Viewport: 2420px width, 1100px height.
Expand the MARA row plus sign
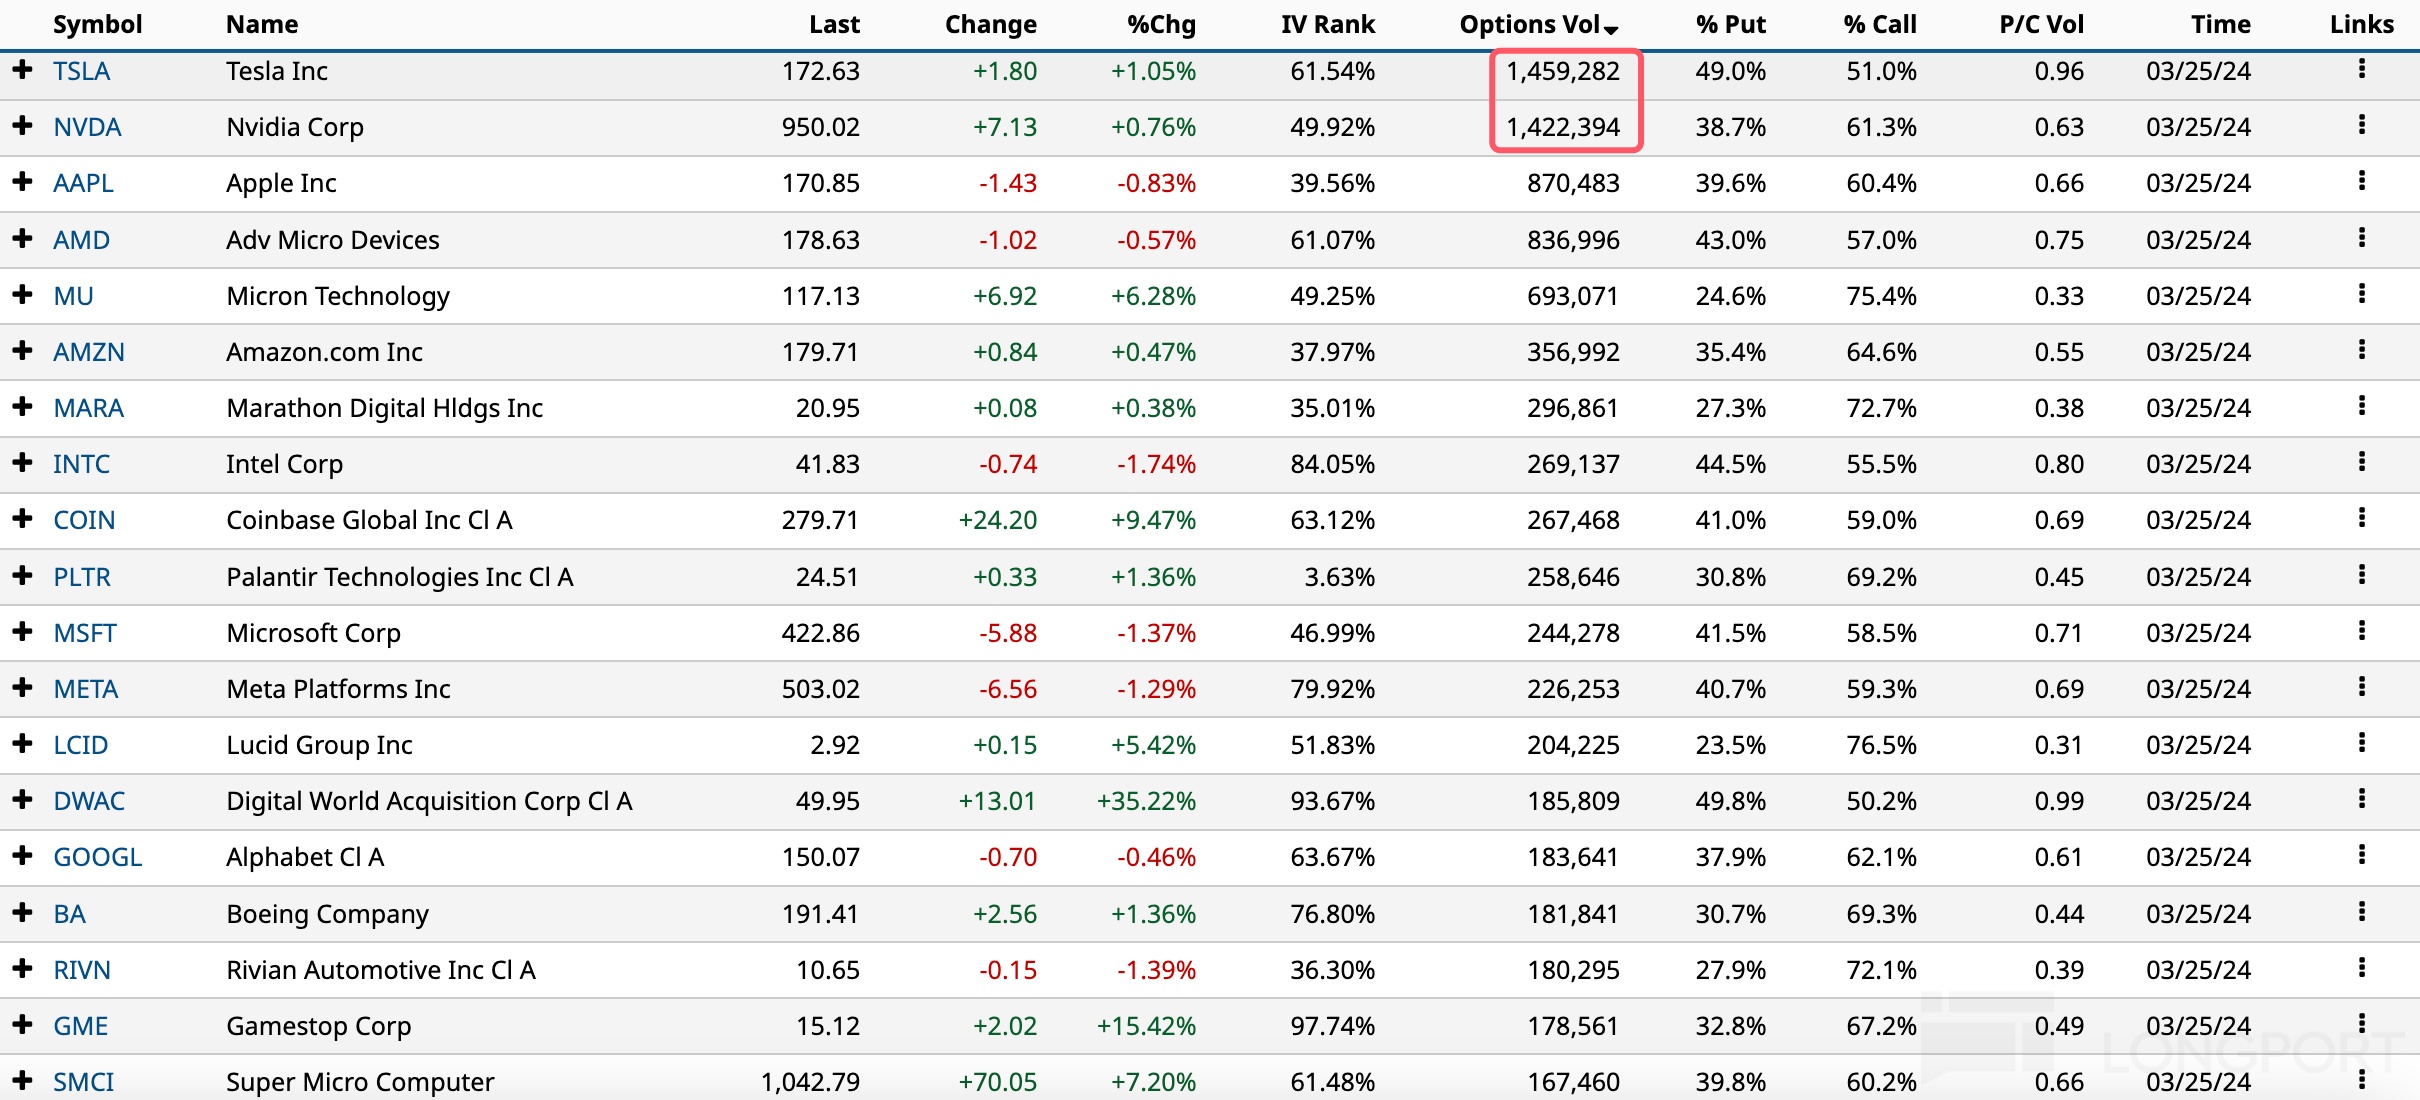(22, 406)
